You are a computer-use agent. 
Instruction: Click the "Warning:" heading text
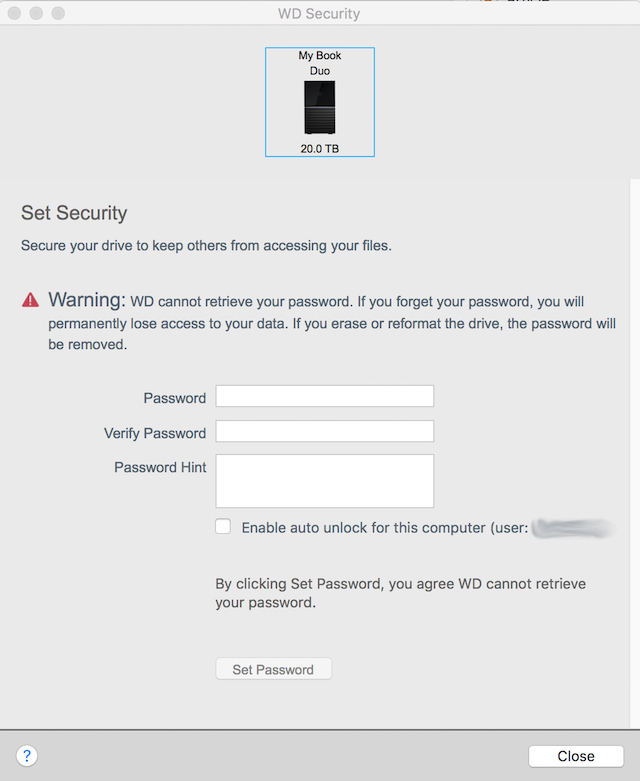pyautogui.click(x=87, y=300)
